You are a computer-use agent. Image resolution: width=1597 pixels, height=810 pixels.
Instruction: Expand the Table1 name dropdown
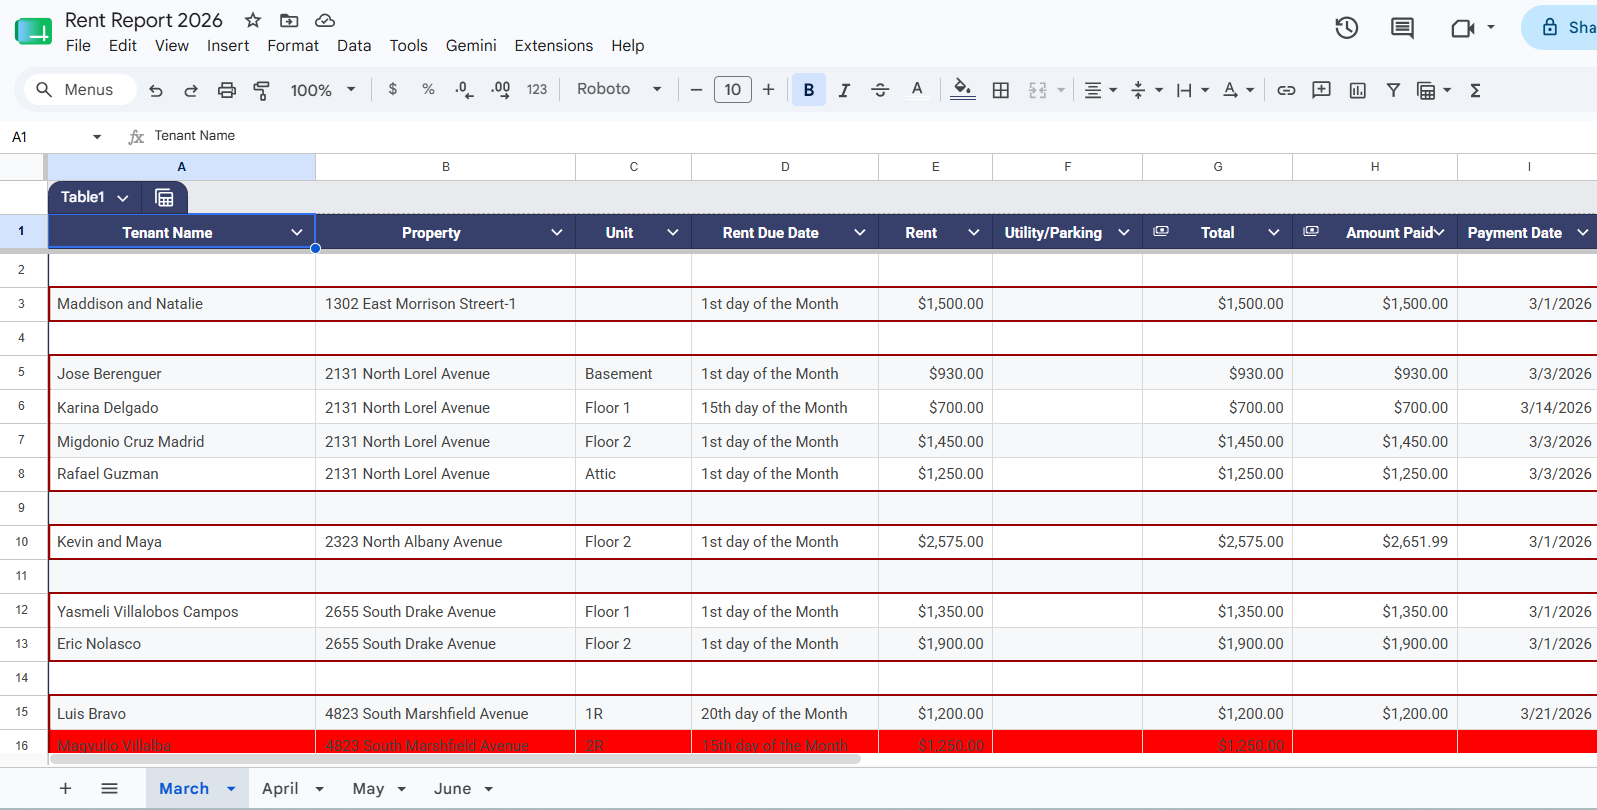click(x=123, y=198)
